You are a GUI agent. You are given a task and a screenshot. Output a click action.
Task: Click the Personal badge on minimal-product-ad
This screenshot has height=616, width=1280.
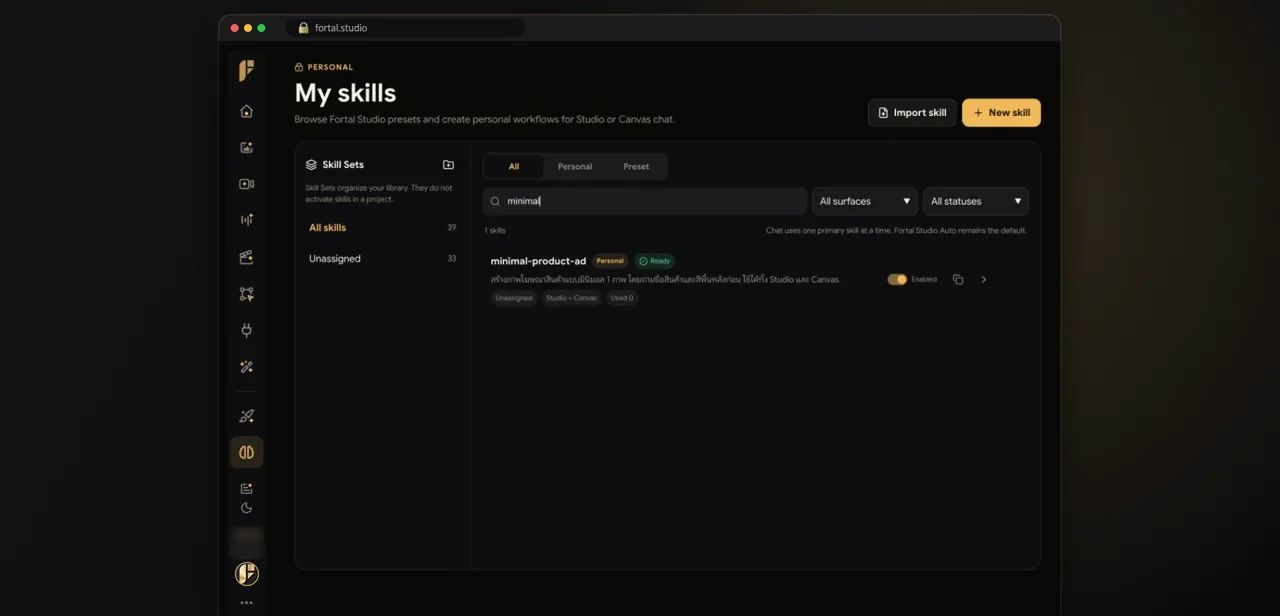[x=610, y=261]
